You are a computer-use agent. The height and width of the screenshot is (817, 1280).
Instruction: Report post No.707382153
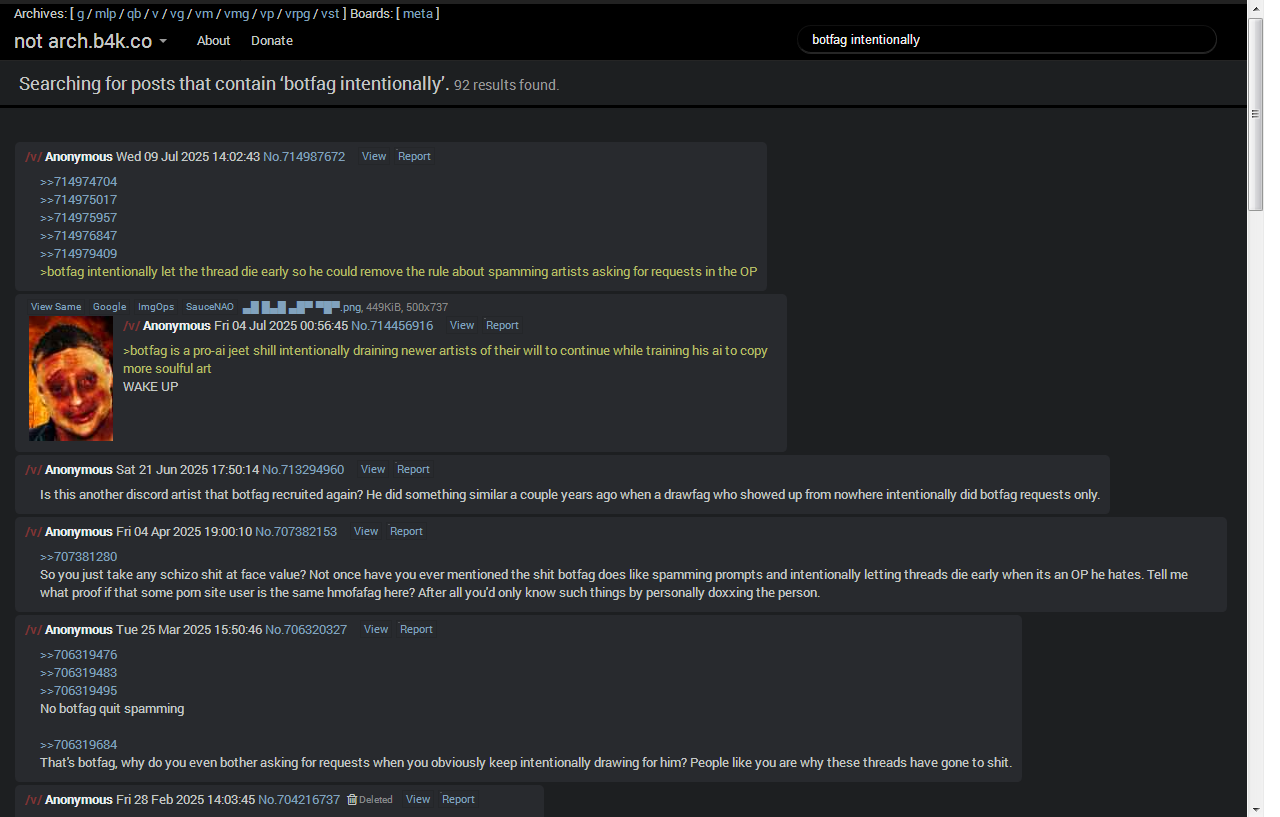tap(406, 531)
